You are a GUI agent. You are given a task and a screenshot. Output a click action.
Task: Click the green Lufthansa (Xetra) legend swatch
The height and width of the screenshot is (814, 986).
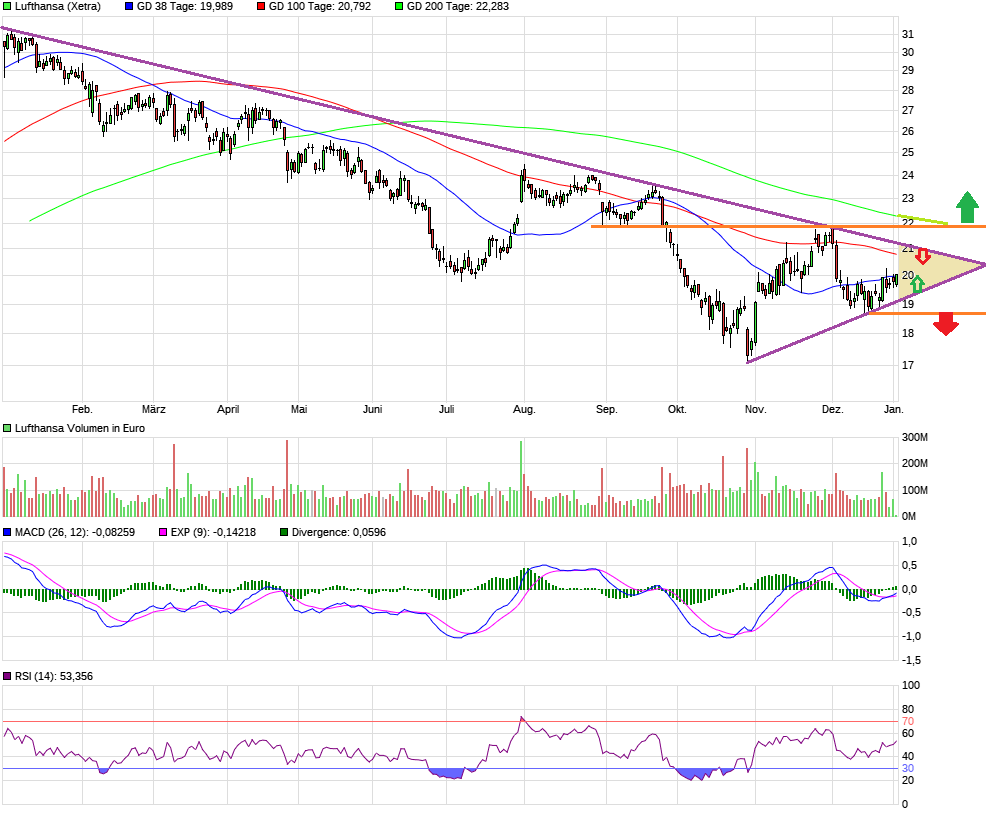pyautogui.click(x=7, y=6)
